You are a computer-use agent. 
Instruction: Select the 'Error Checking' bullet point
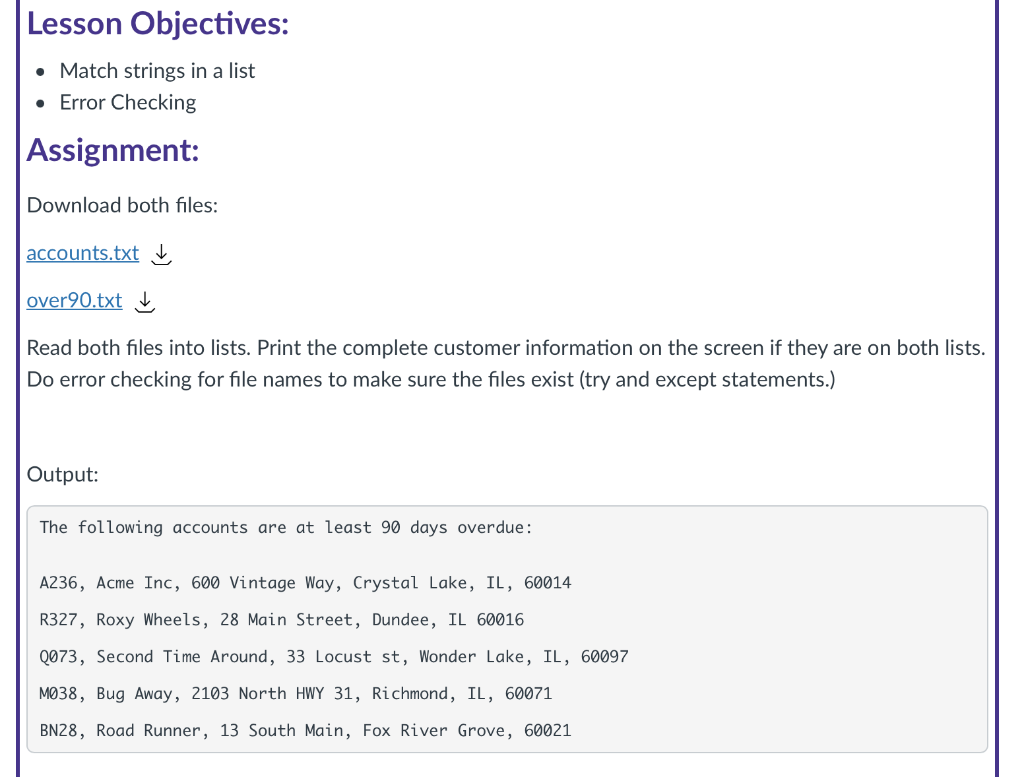click(127, 102)
